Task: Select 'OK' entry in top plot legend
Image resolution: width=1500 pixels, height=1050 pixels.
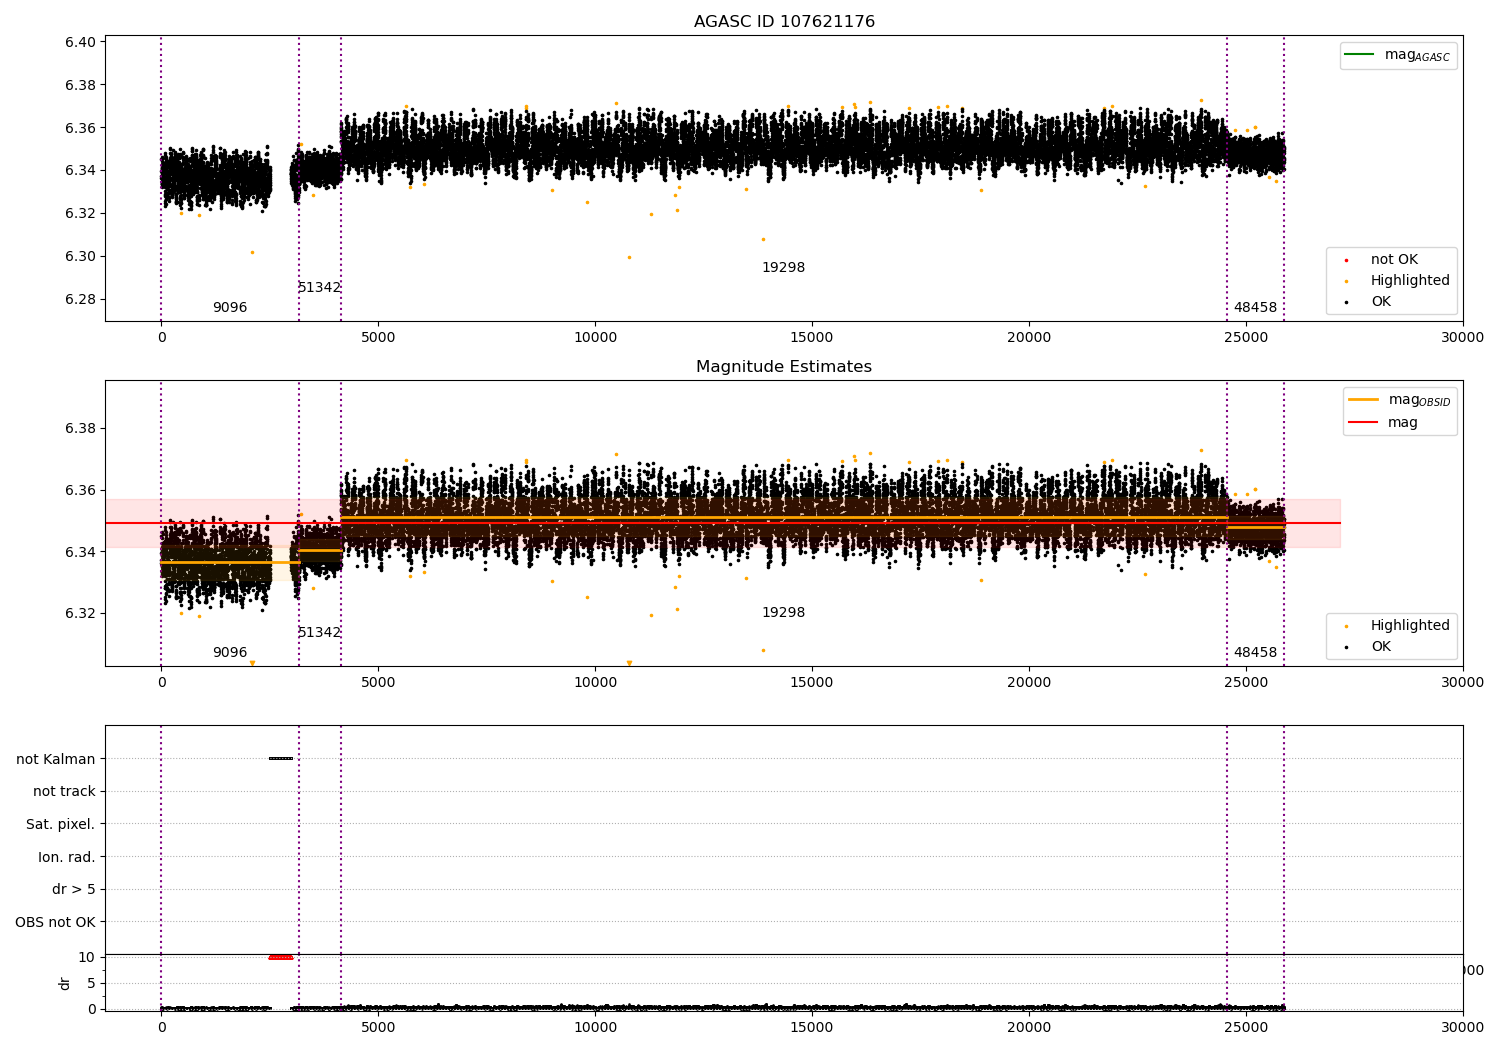Action: point(1381,302)
